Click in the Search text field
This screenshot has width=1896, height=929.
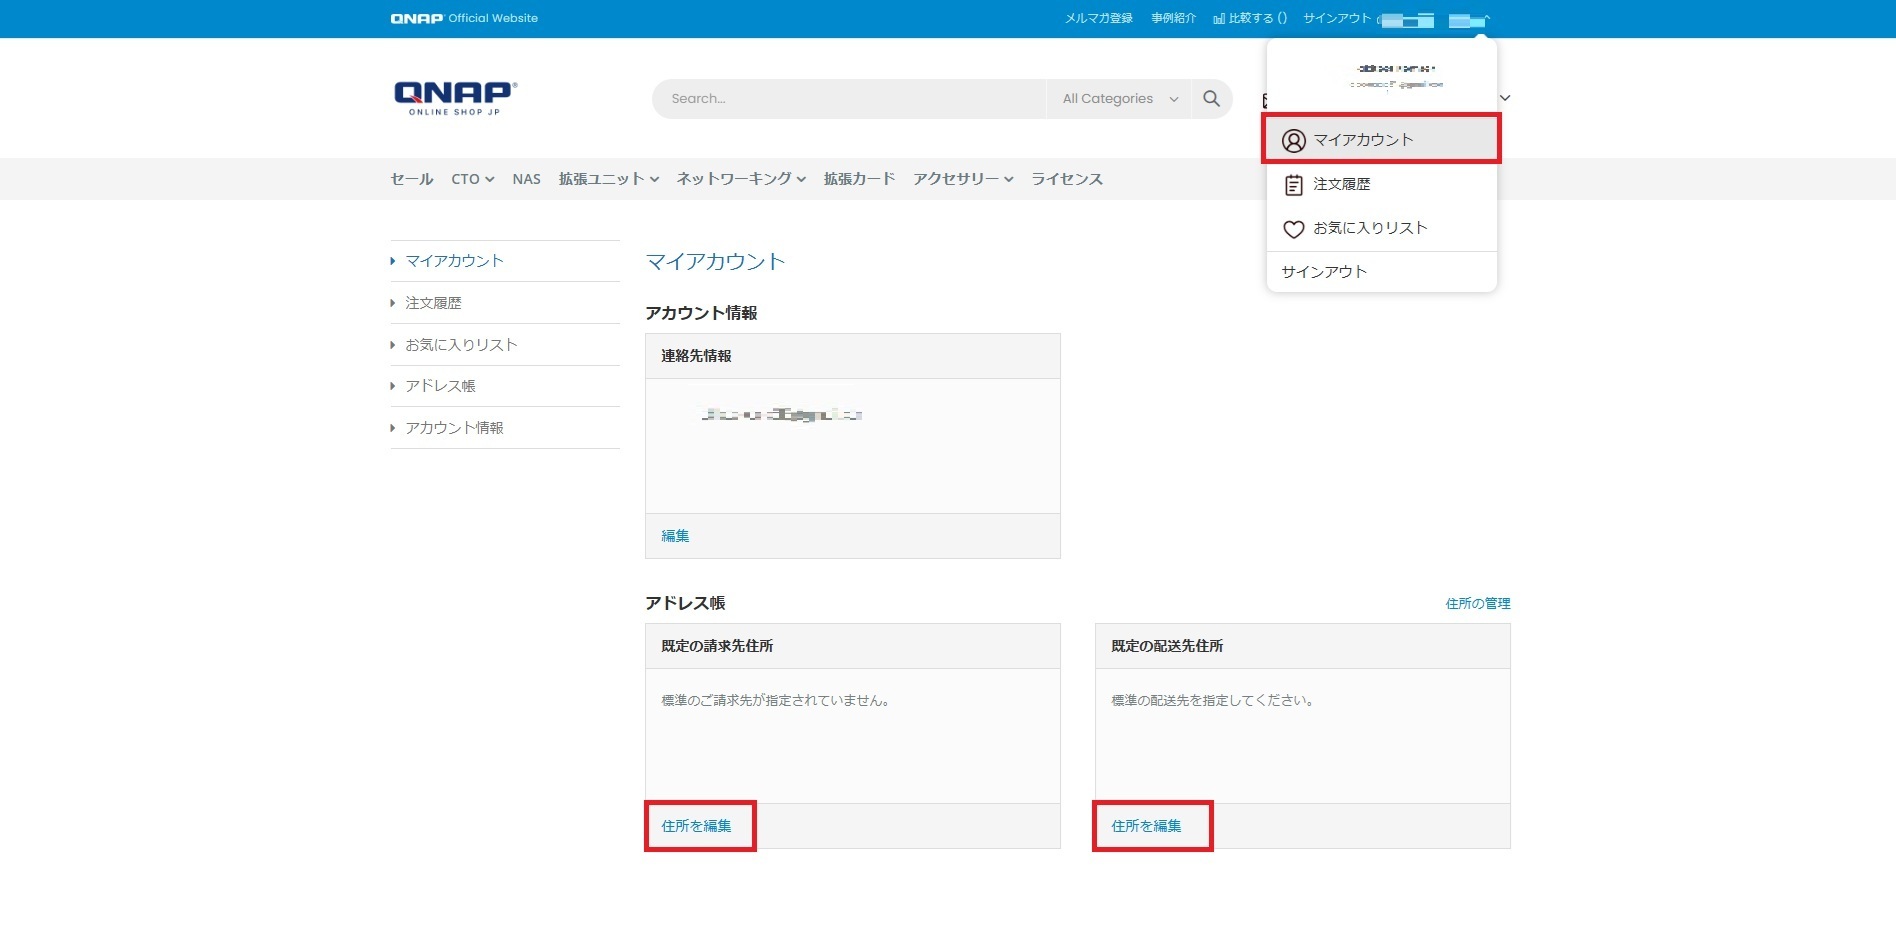(849, 98)
